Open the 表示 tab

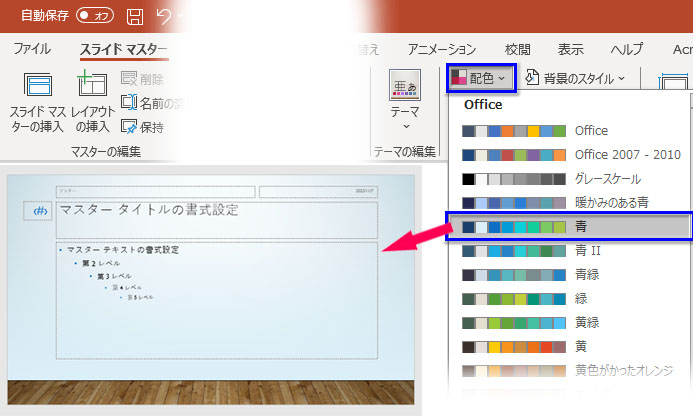(570, 49)
